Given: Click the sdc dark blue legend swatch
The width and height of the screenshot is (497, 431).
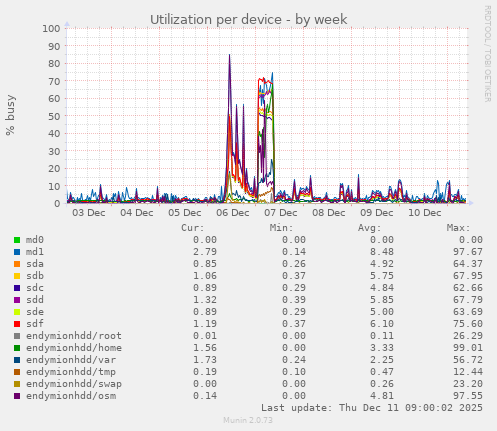Looking at the screenshot, I should click(x=17, y=288).
